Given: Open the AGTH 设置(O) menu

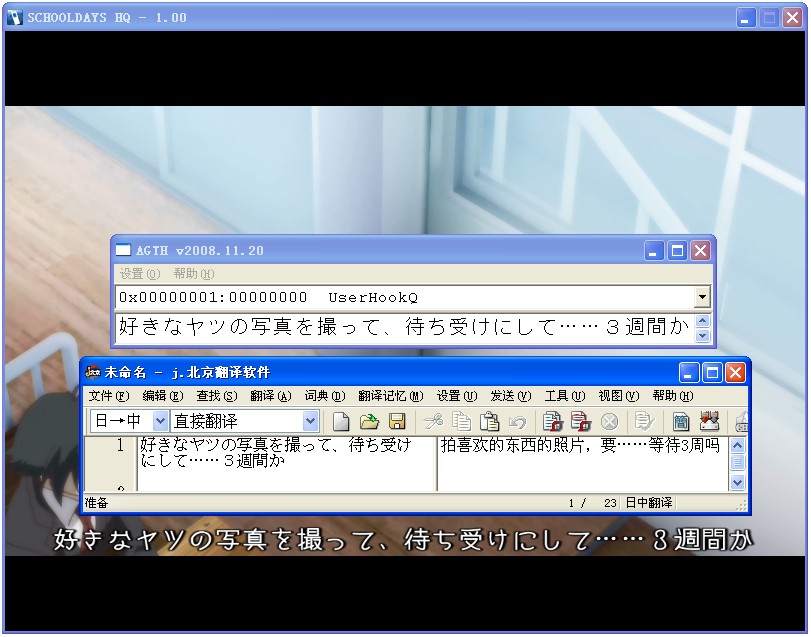Looking at the screenshot, I should point(140,274).
